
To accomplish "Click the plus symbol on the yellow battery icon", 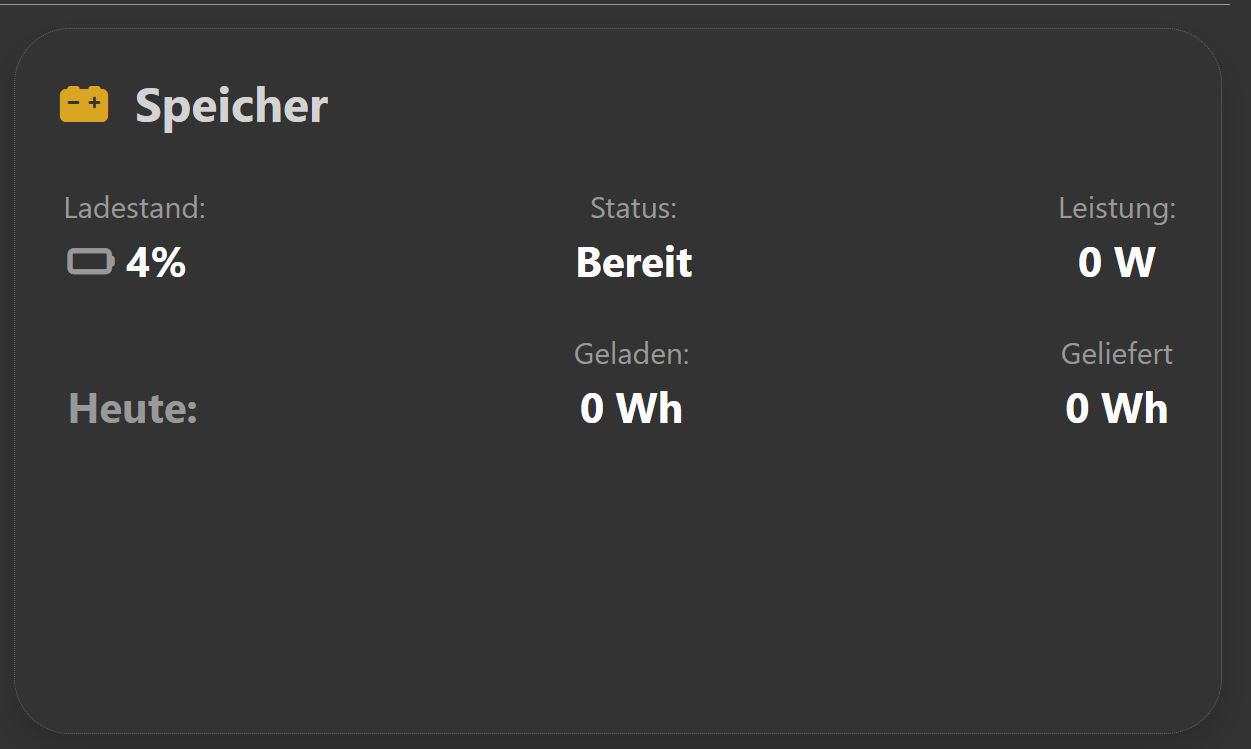I will (x=94, y=102).
